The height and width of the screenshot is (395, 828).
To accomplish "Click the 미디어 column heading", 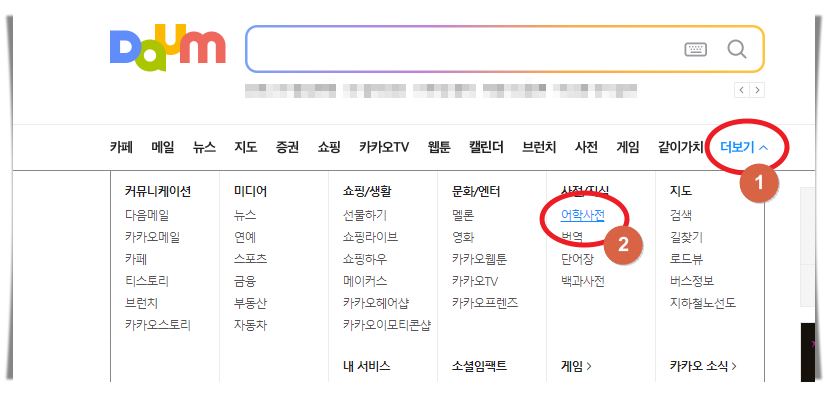I will point(250,191).
